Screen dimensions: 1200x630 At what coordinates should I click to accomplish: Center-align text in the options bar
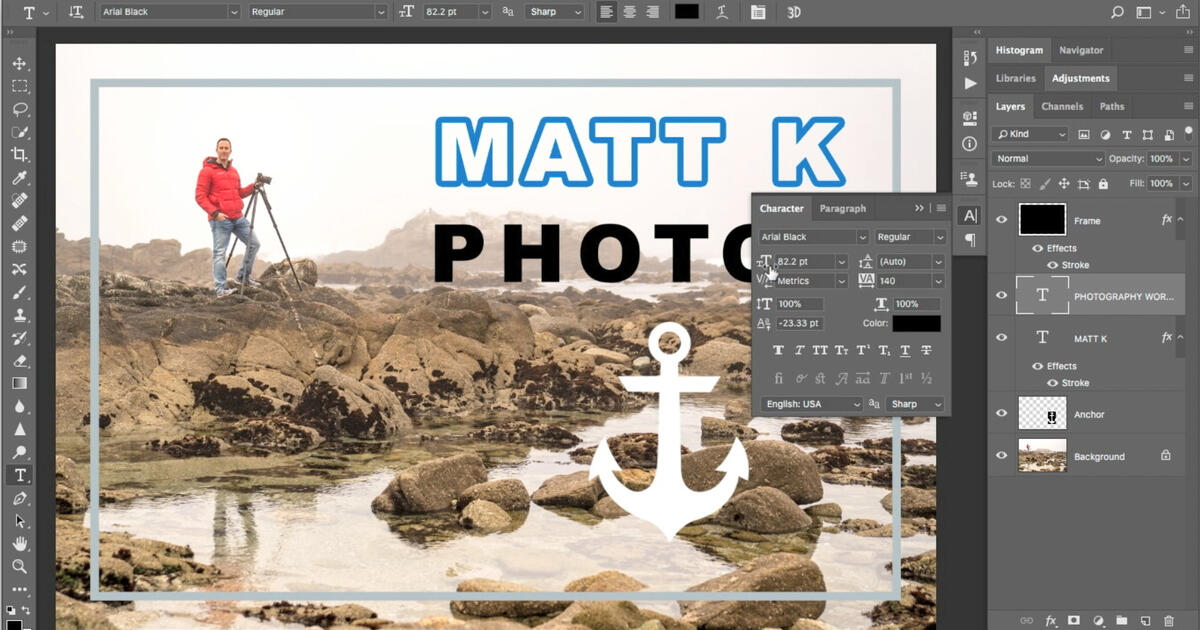click(x=629, y=12)
